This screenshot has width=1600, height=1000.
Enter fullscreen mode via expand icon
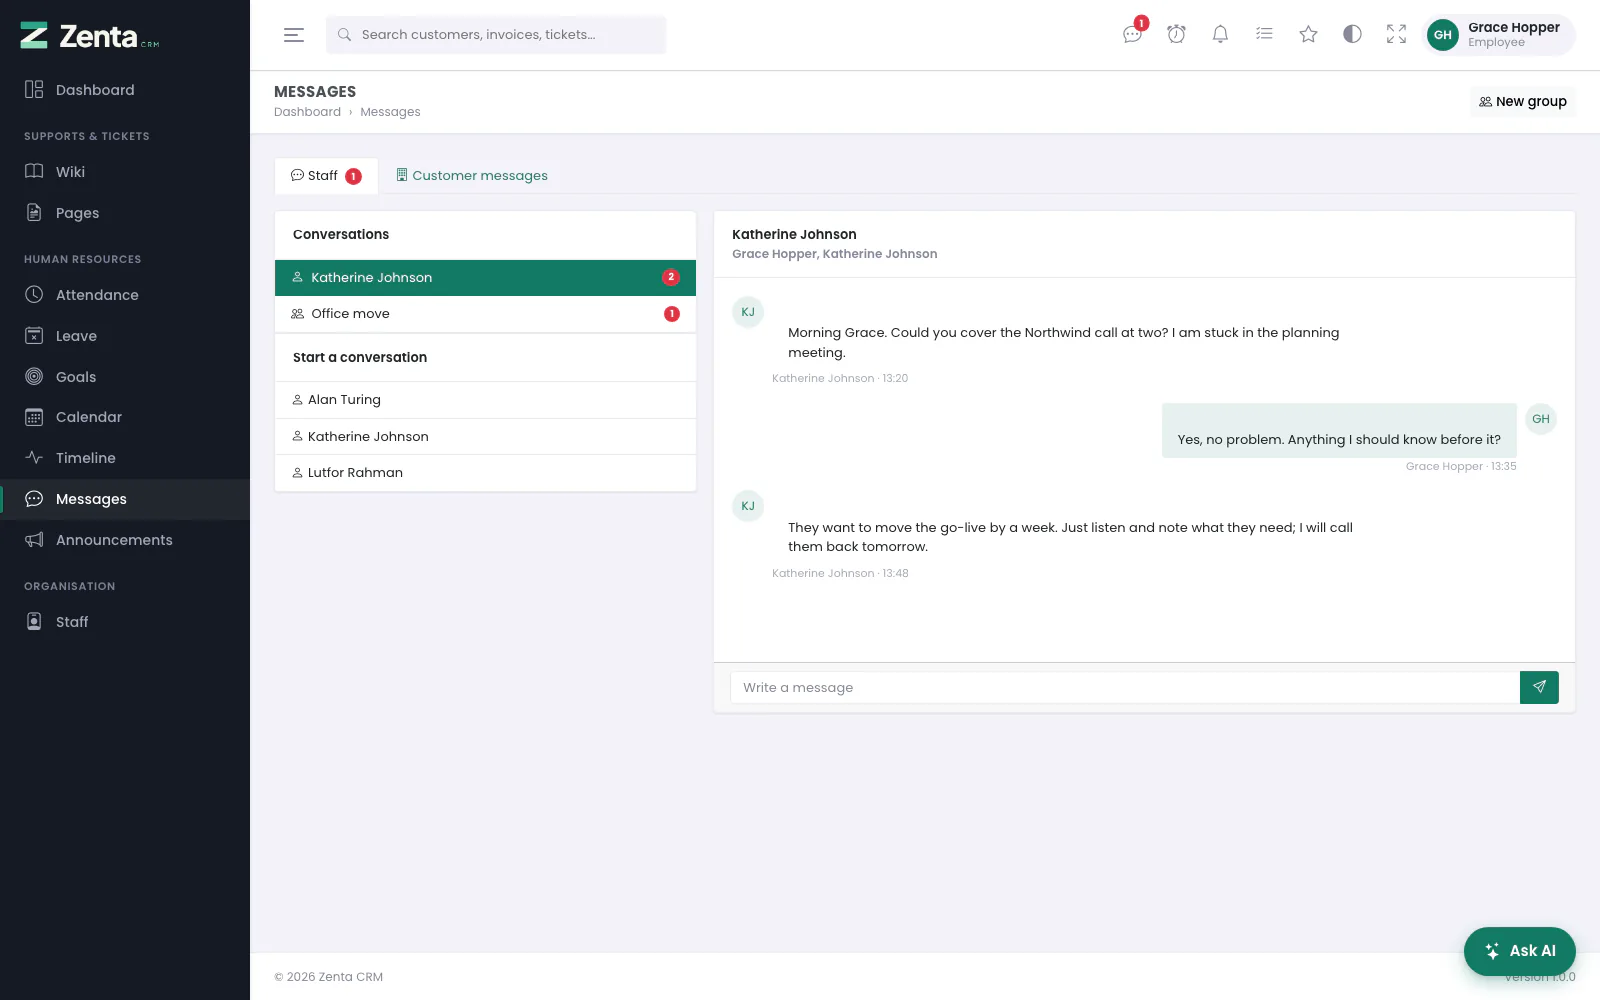click(x=1396, y=35)
